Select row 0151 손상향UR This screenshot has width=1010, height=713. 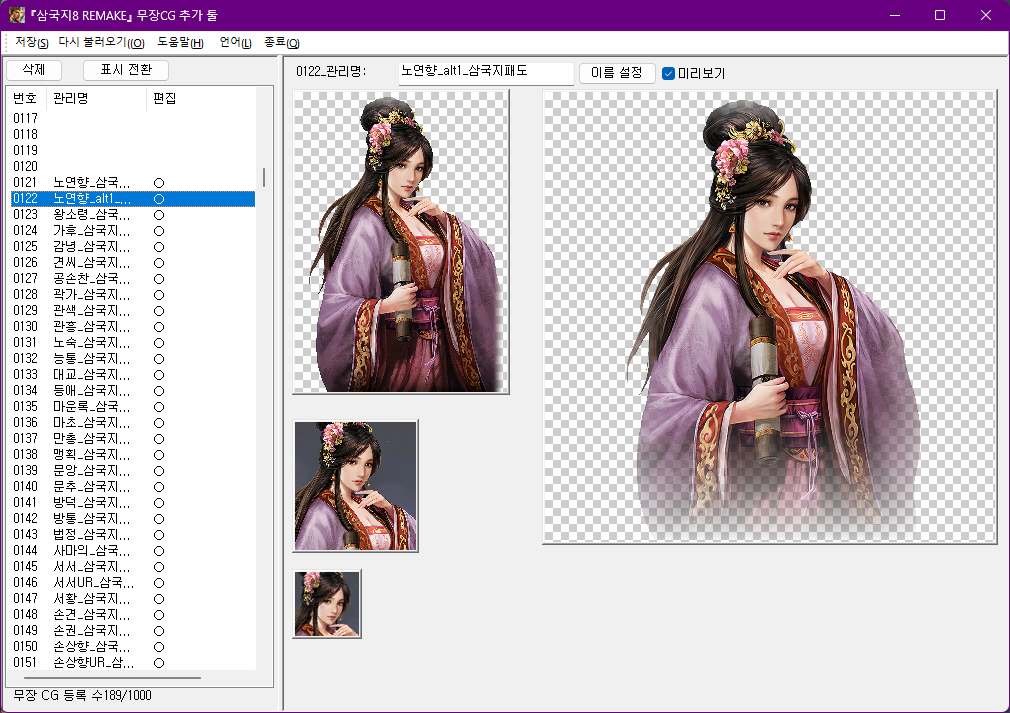(133, 663)
